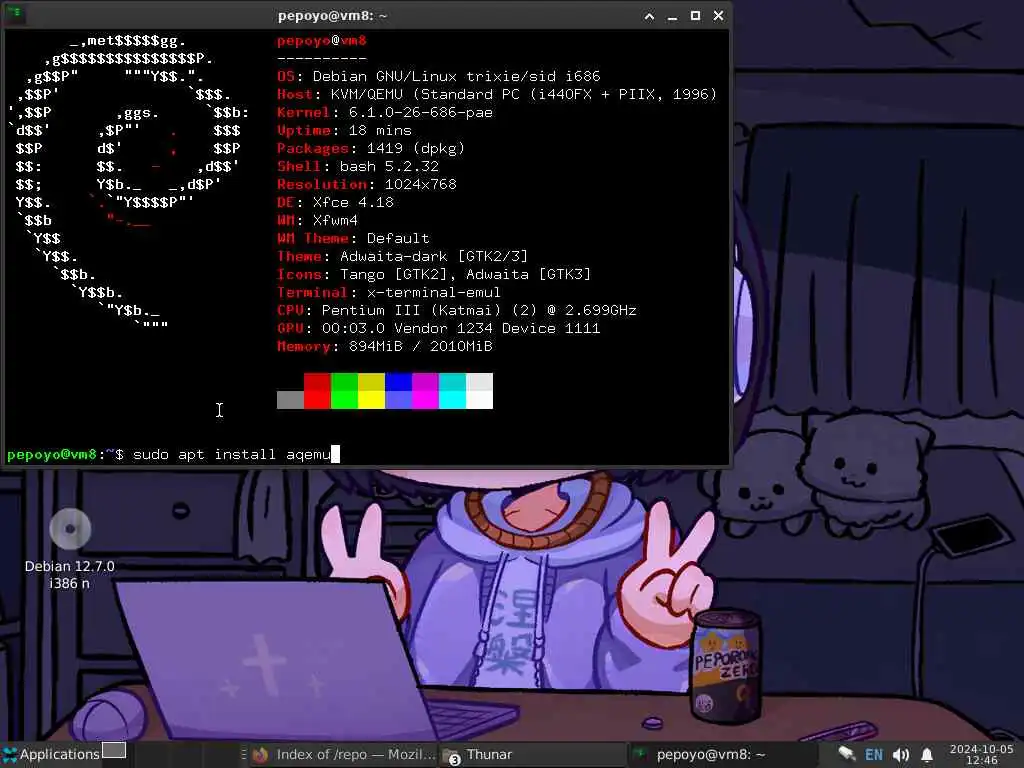Minimize the terminal window
1024x768 pixels.
672,16
